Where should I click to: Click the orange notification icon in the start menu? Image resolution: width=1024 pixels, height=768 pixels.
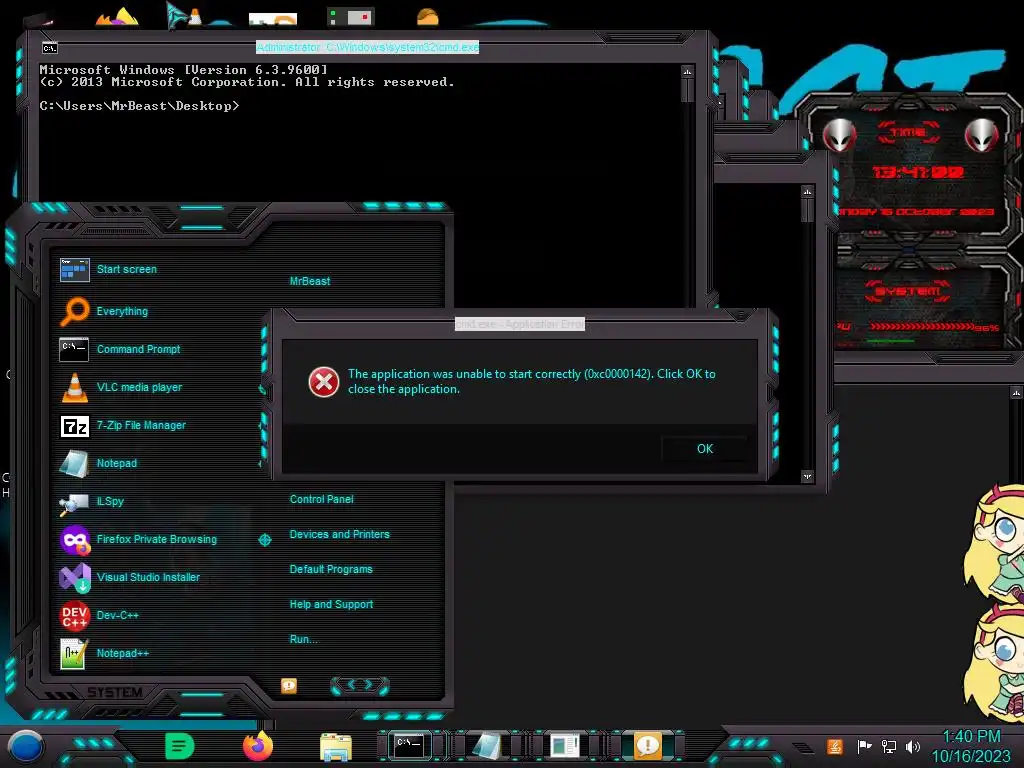(x=289, y=685)
